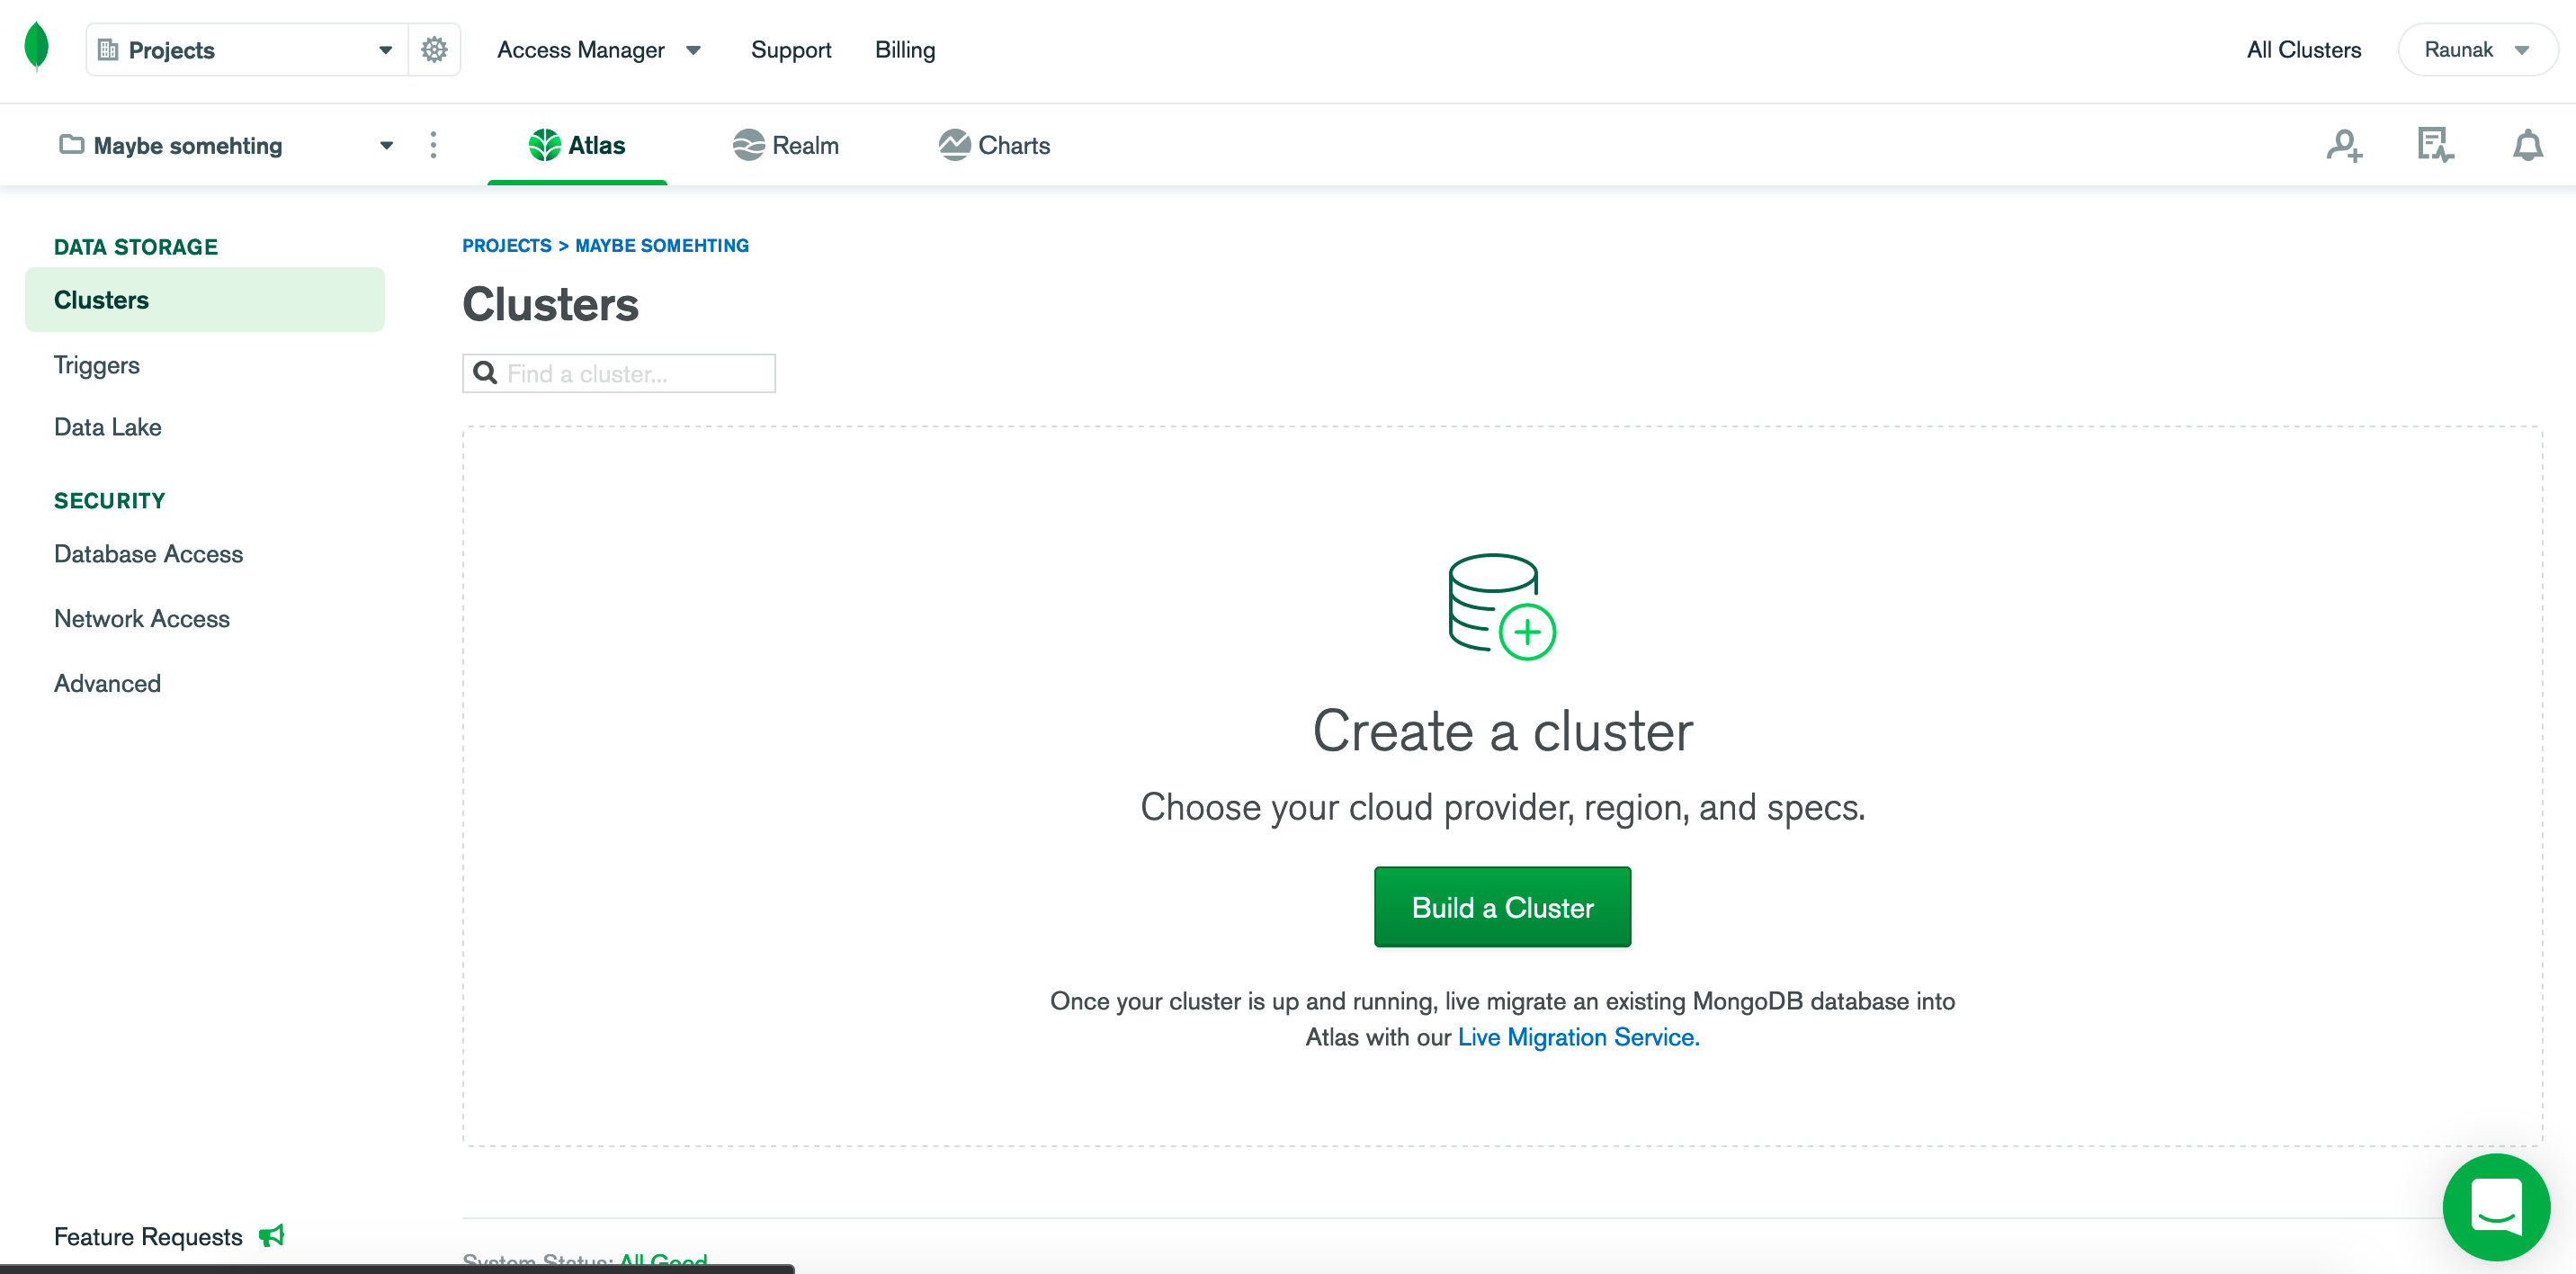Open the project options kebab menu
The width and height of the screenshot is (2576, 1274).
click(434, 145)
